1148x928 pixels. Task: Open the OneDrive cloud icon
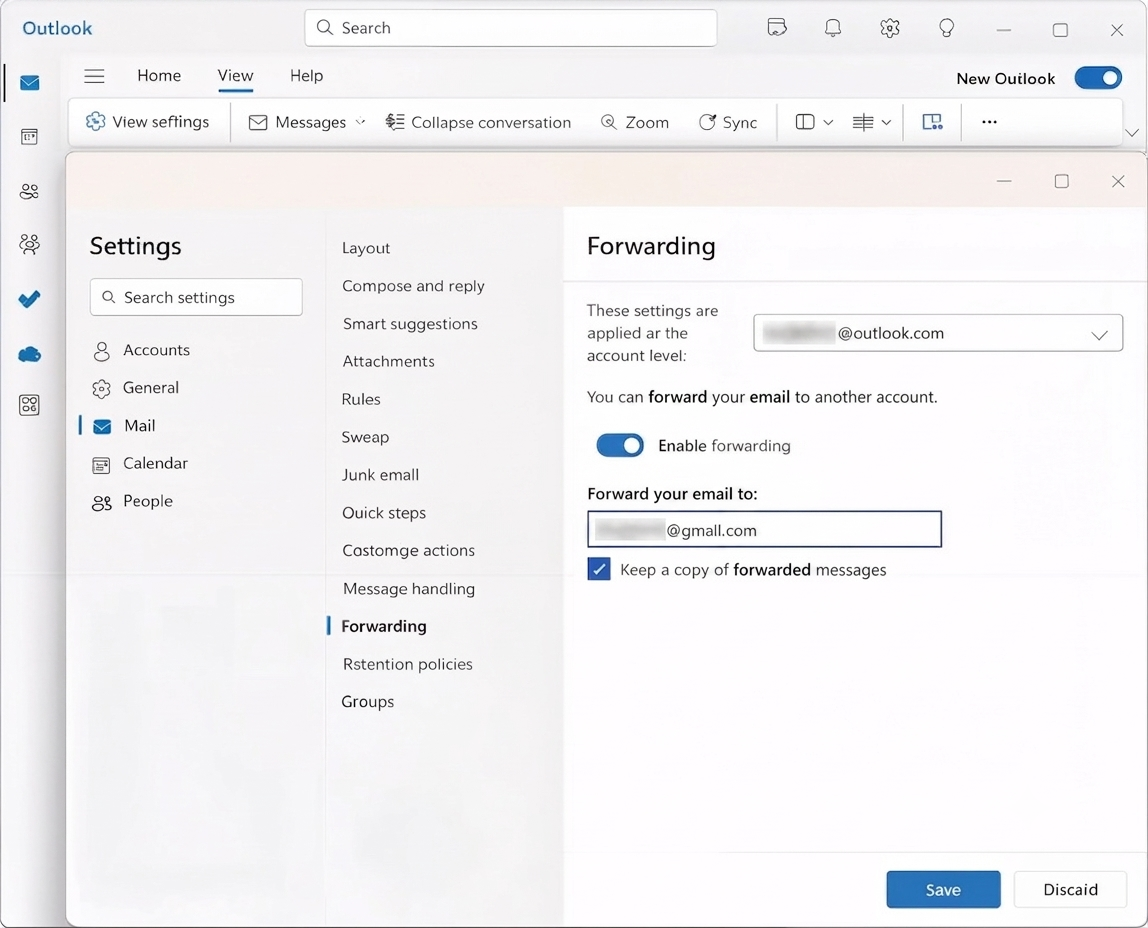(x=29, y=355)
